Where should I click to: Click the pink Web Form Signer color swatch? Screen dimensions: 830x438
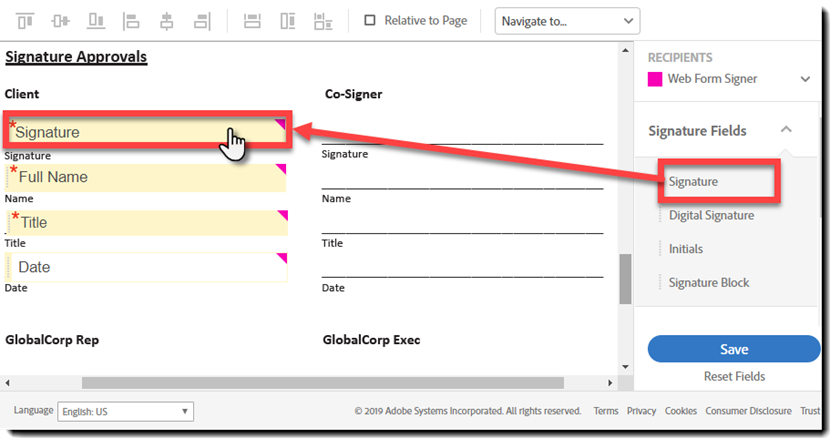[655, 79]
